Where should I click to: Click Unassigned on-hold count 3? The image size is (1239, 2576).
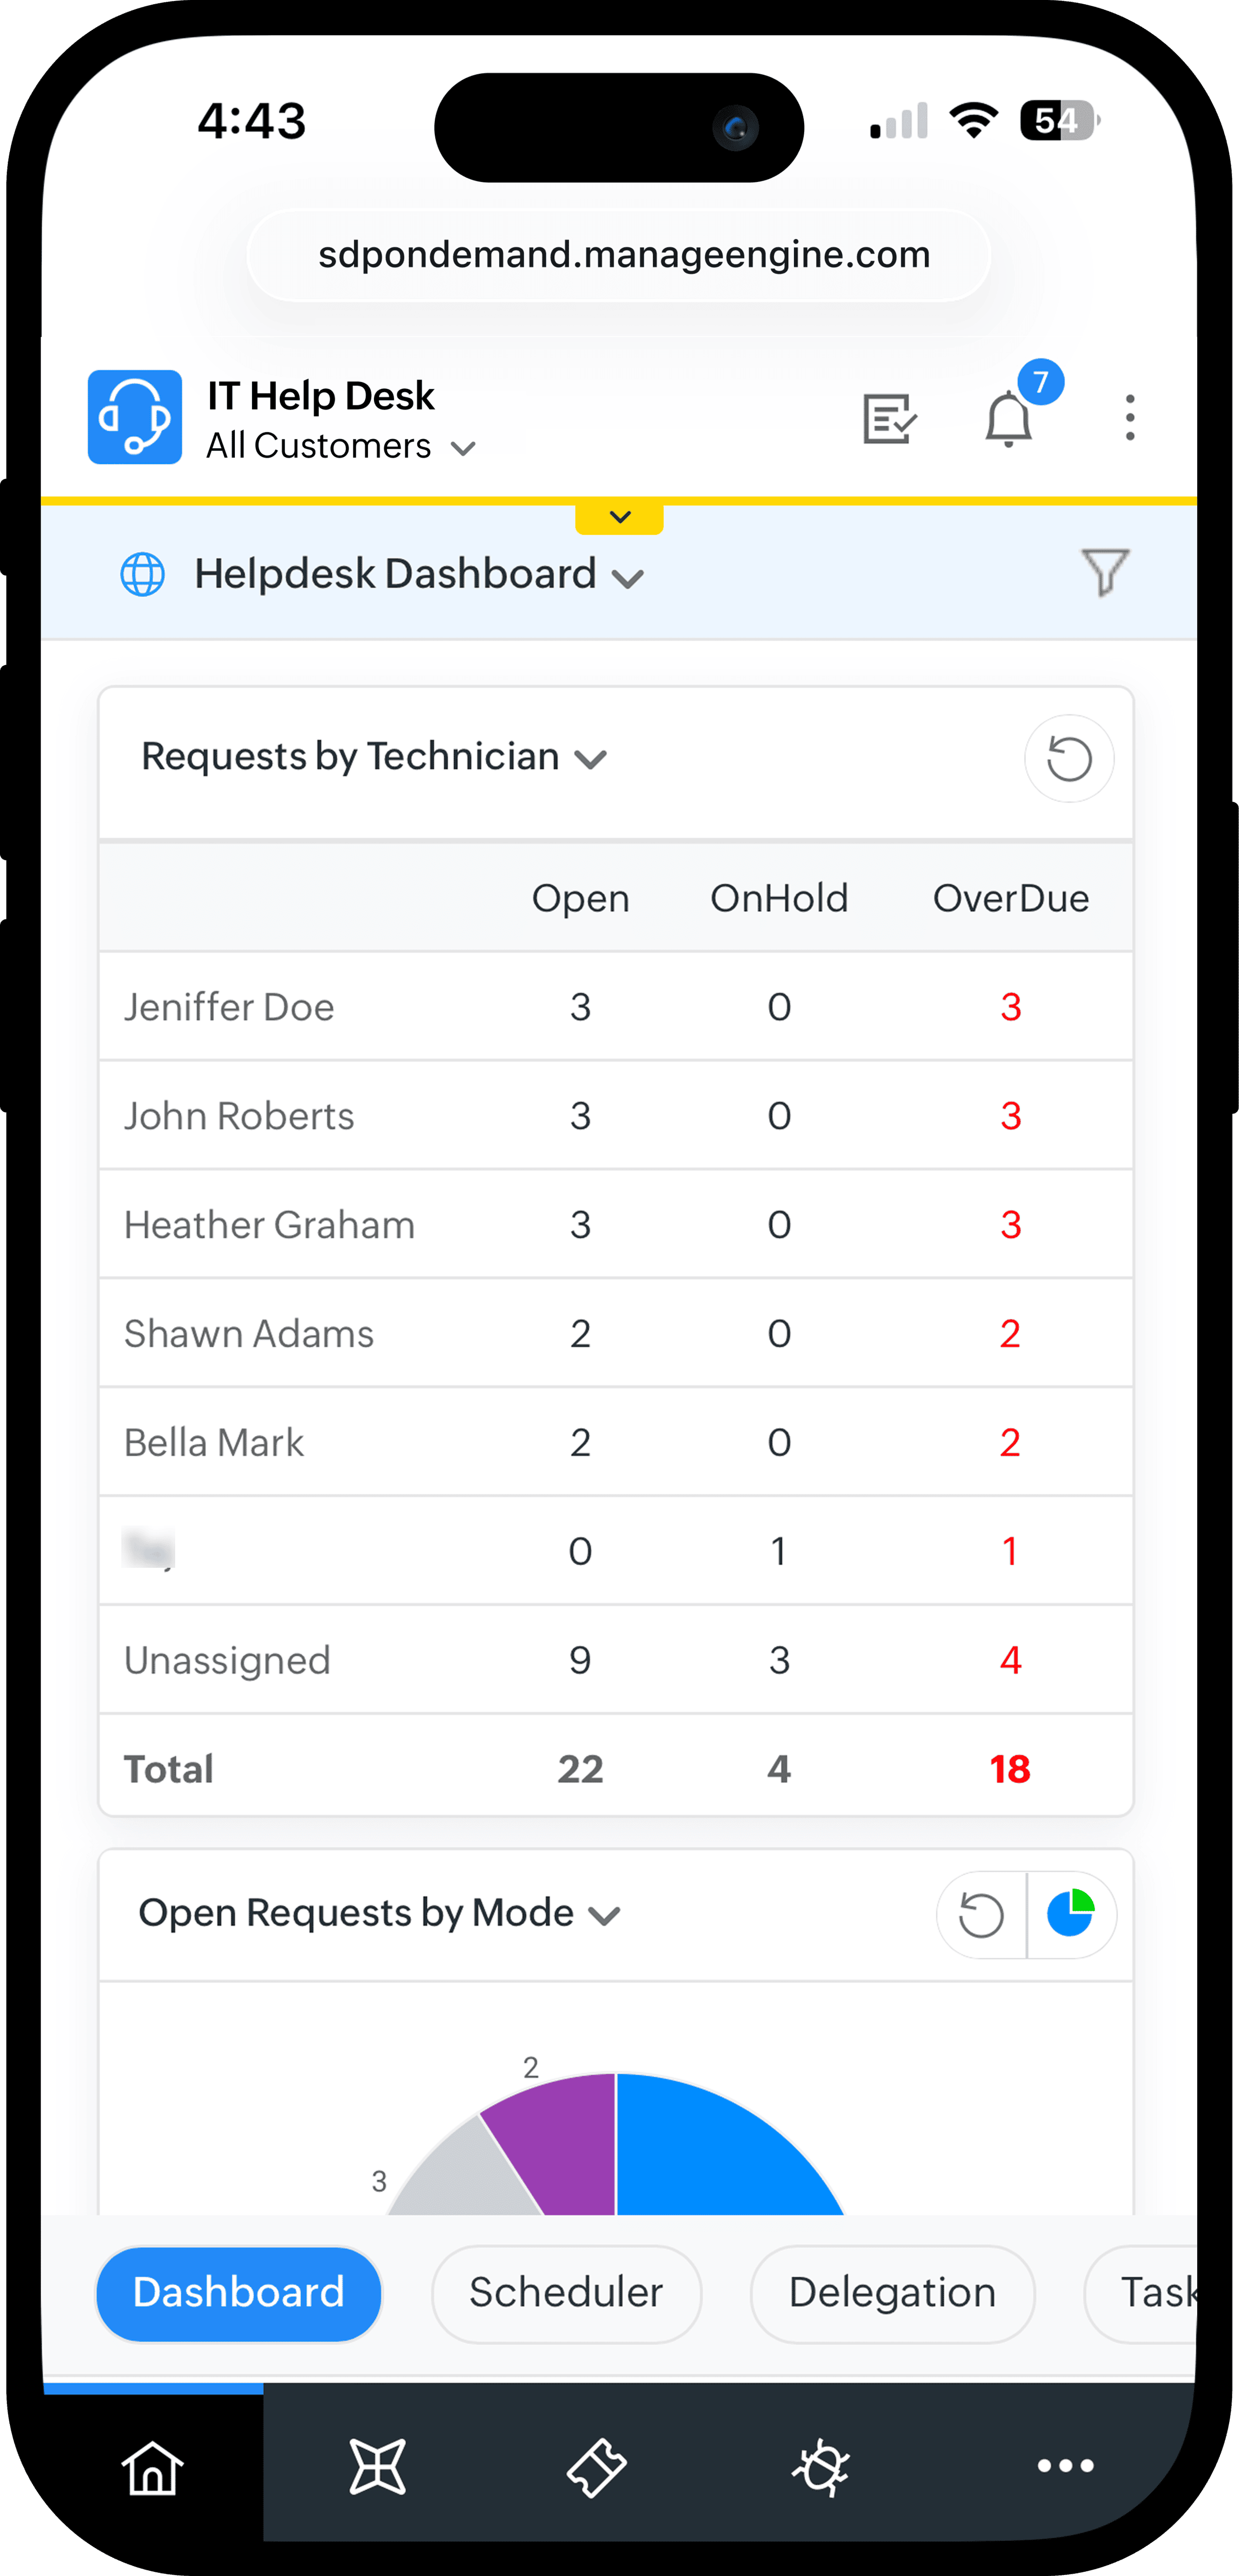pos(779,1661)
